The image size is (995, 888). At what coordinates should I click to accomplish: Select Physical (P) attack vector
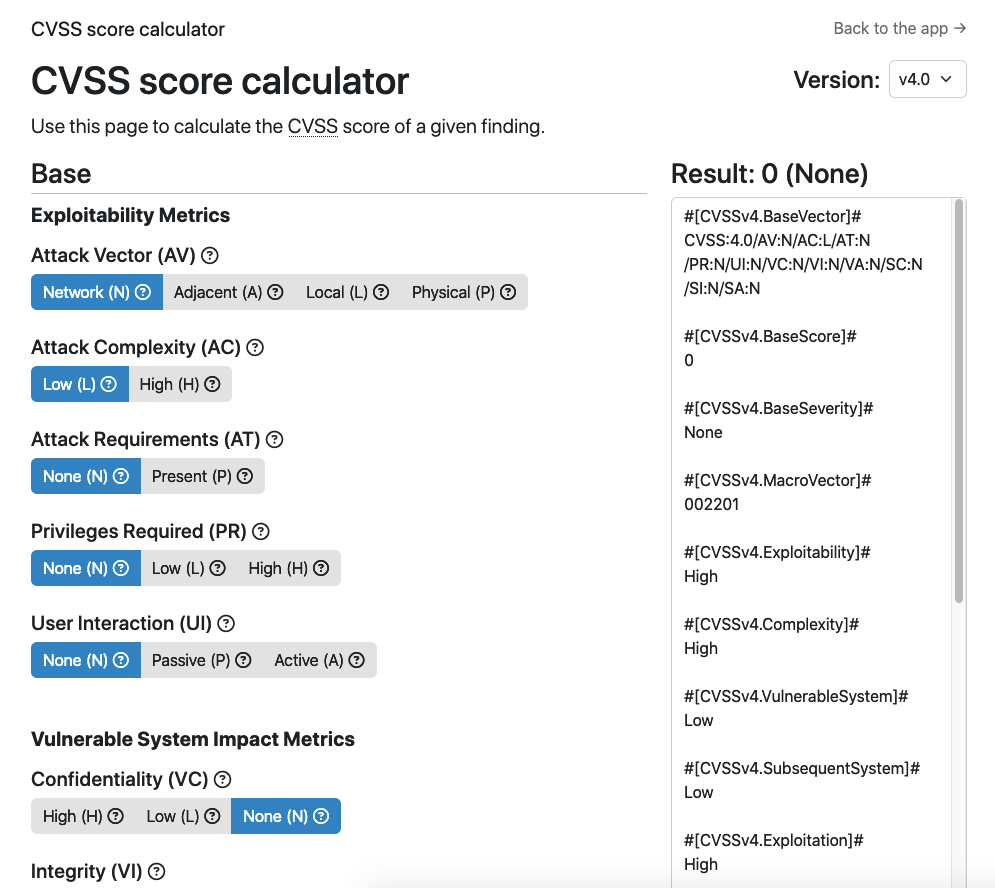[x=464, y=292]
